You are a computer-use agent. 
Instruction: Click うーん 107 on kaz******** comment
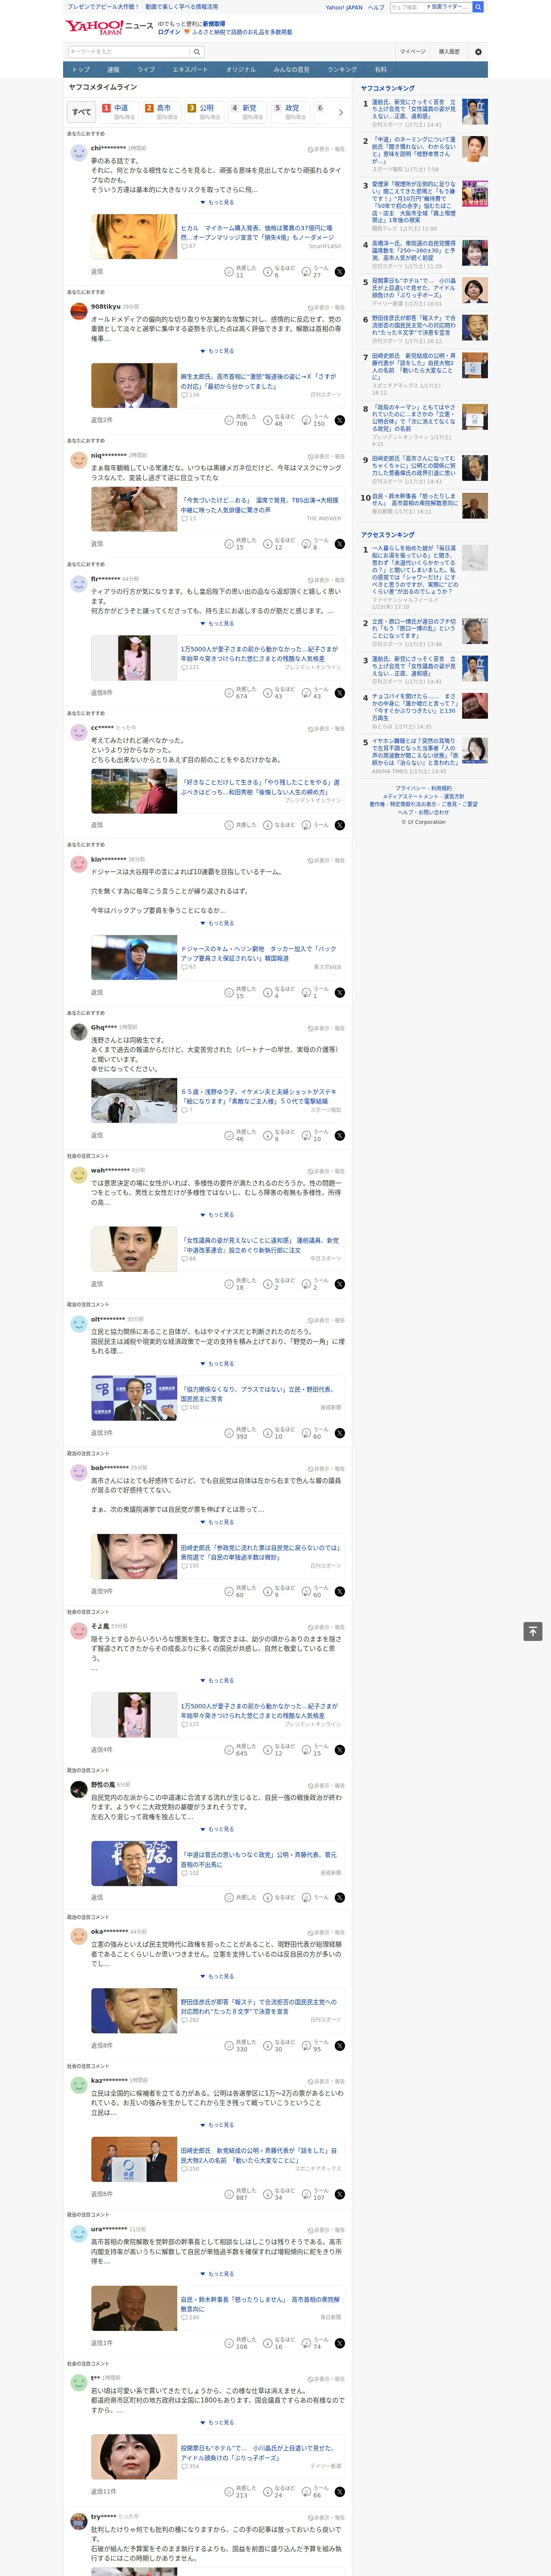[316, 2194]
